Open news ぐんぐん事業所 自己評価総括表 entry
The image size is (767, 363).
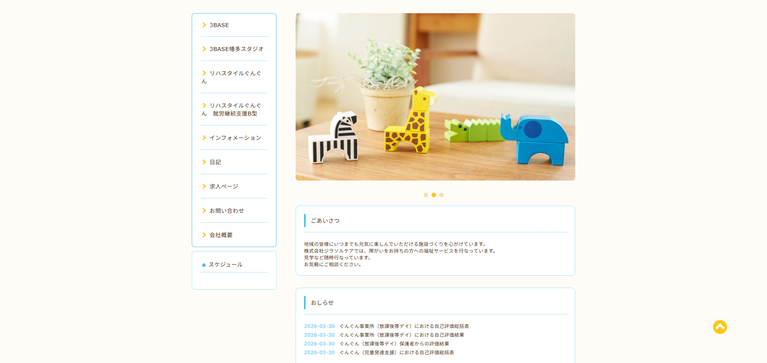pyautogui.click(x=404, y=326)
